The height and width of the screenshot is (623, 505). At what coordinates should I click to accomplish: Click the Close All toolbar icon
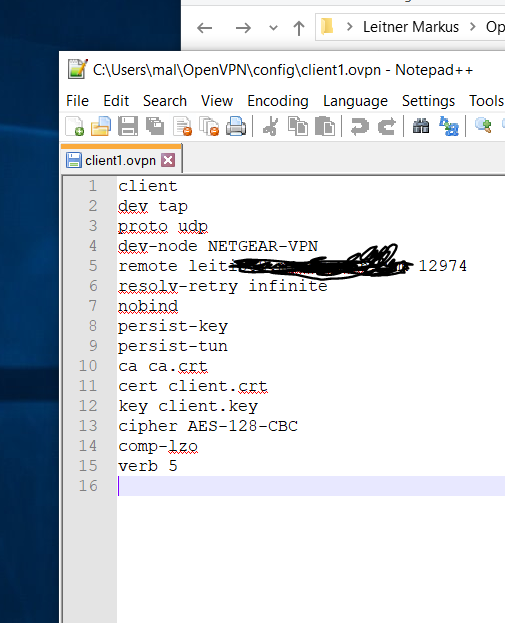pyautogui.click(x=209, y=126)
